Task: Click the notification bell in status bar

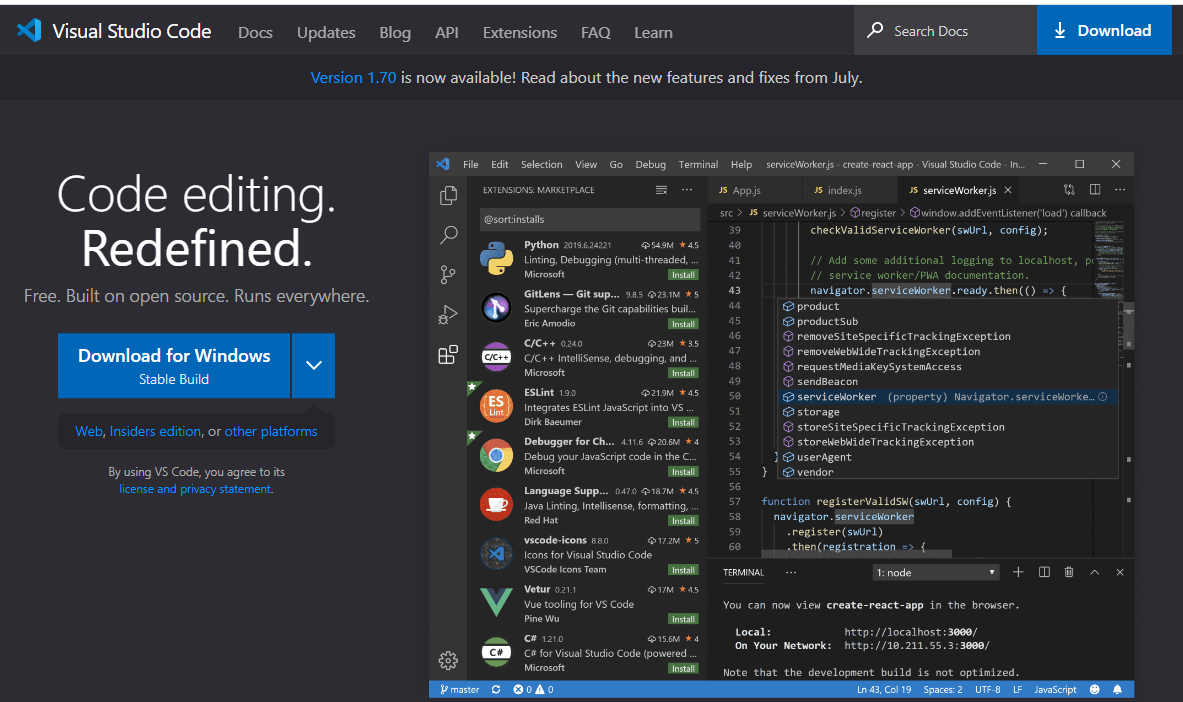Action: pos(1117,689)
